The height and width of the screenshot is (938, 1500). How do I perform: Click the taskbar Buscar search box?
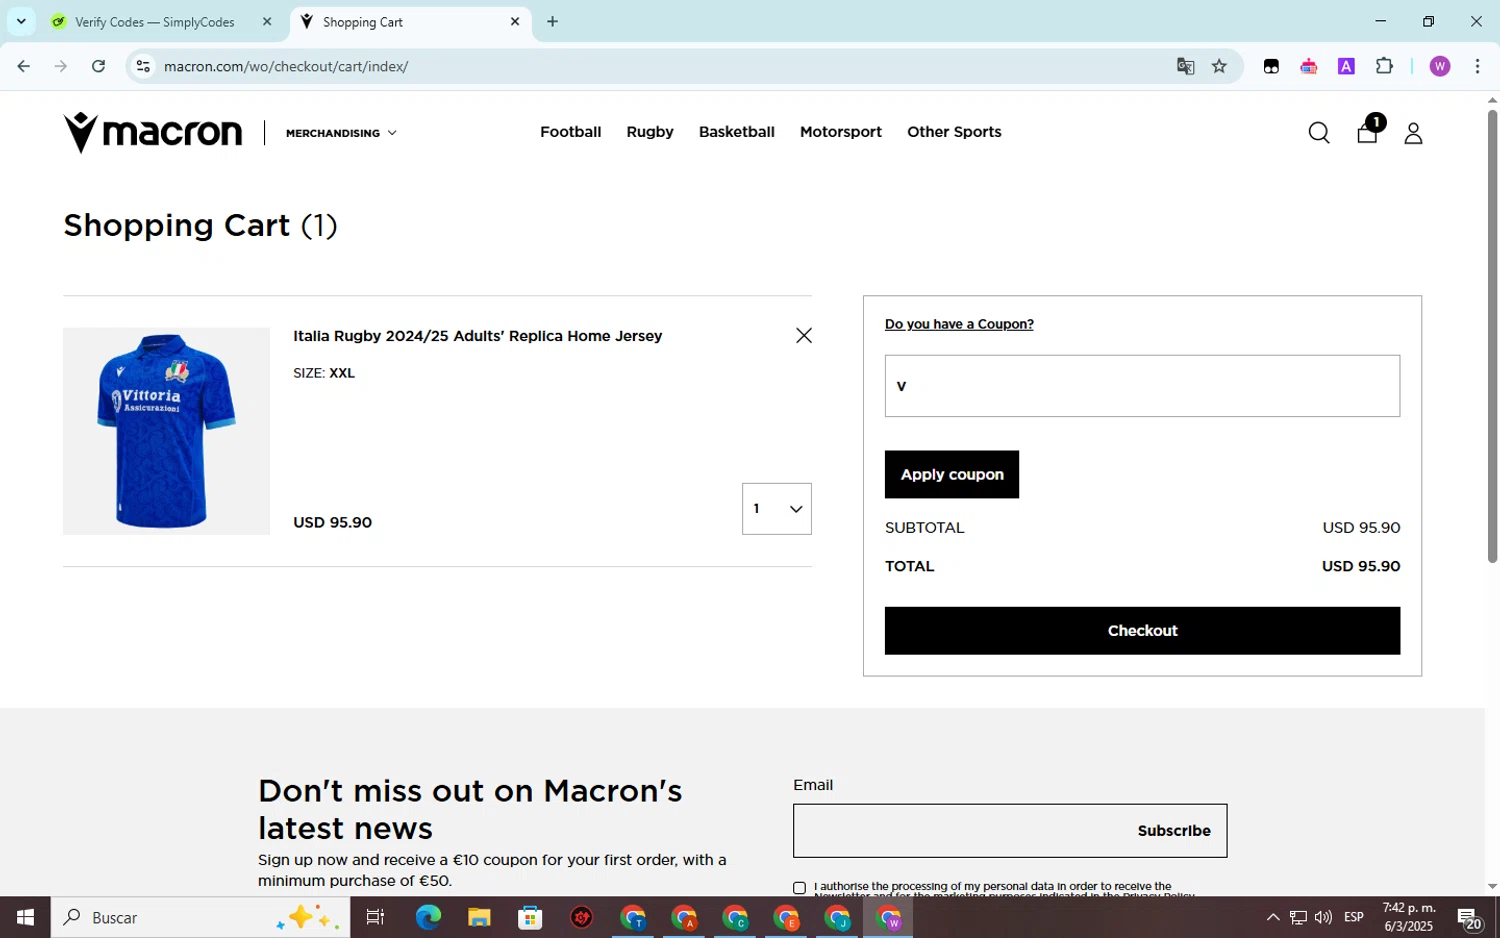200,917
